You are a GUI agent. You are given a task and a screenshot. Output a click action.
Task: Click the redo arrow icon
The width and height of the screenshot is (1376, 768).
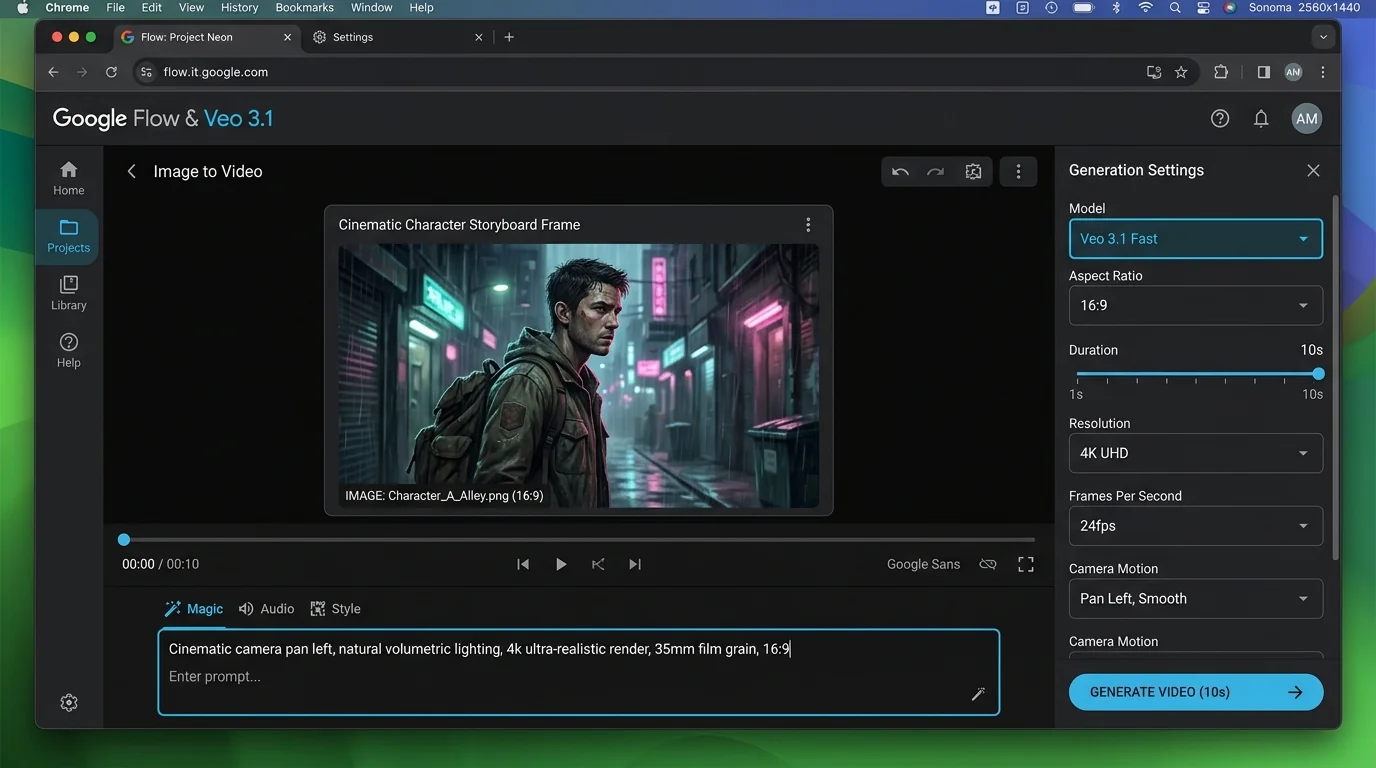[x=935, y=172]
